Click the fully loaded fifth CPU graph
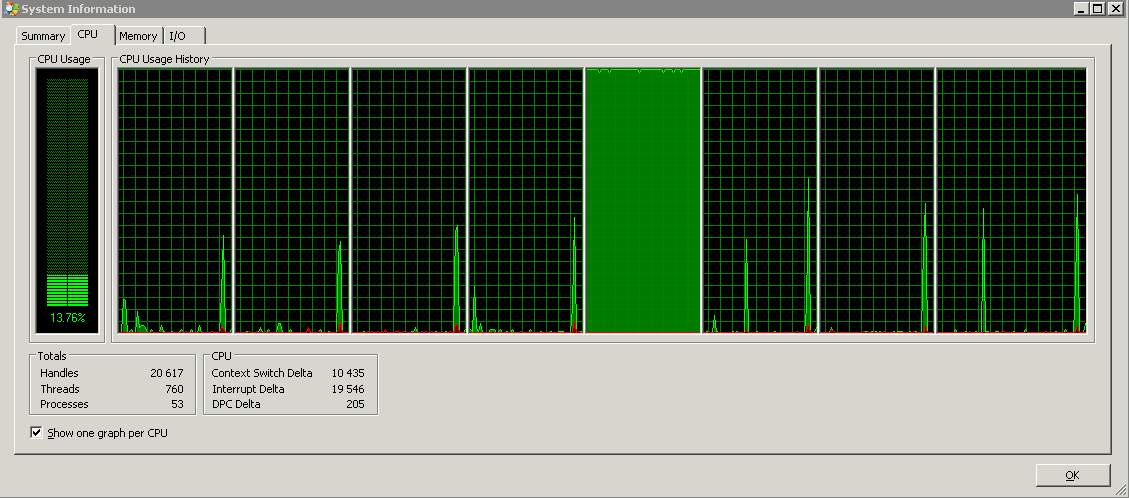Screen dimensions: 1129x498 click(644, 201)
